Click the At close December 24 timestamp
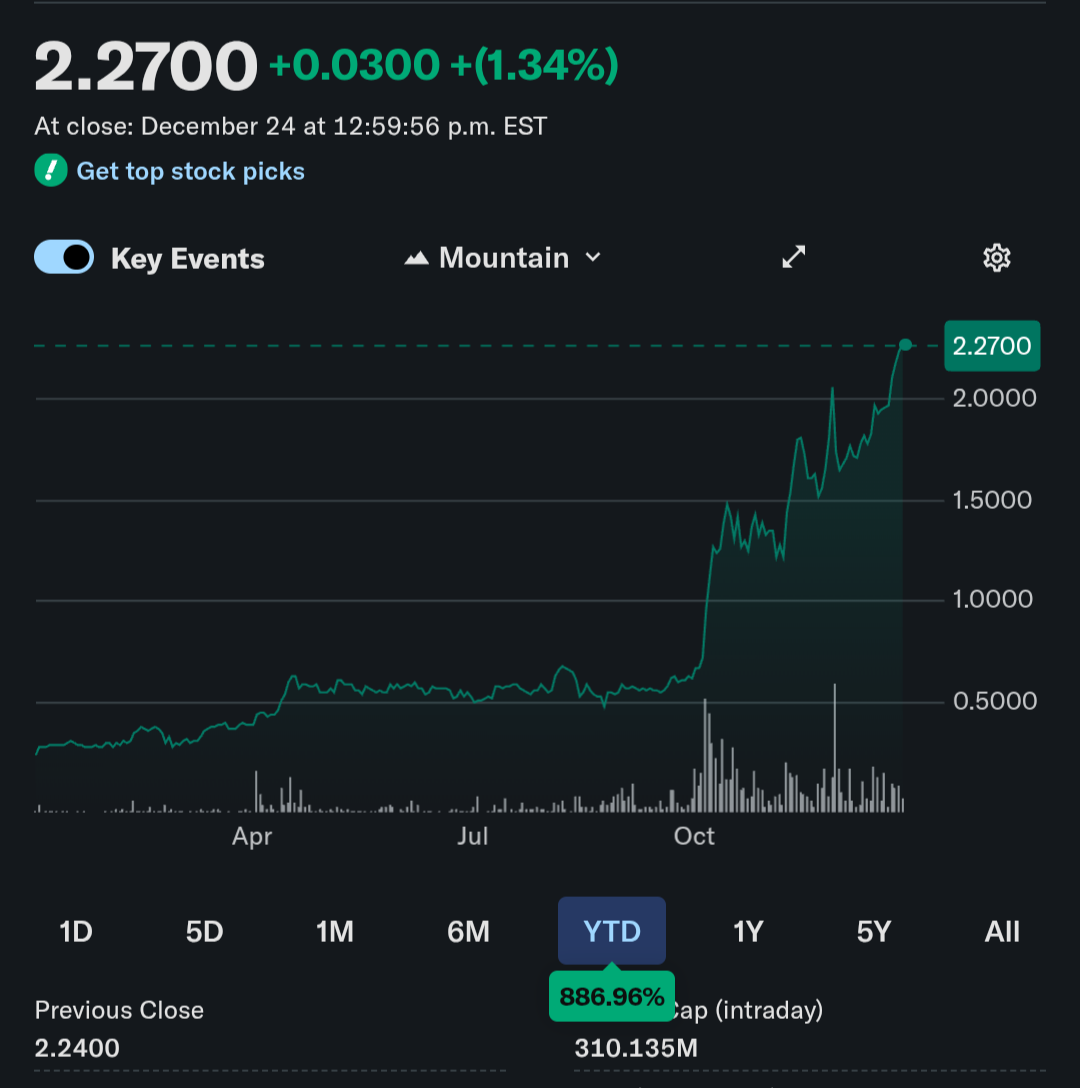This screenshot has width=1080, height=1088. 291,126
